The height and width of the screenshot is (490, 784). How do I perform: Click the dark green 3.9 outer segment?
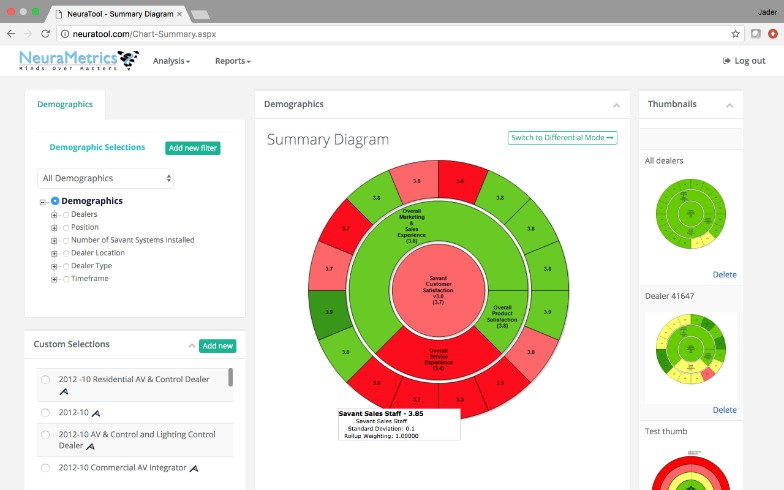tap(329, 312)
